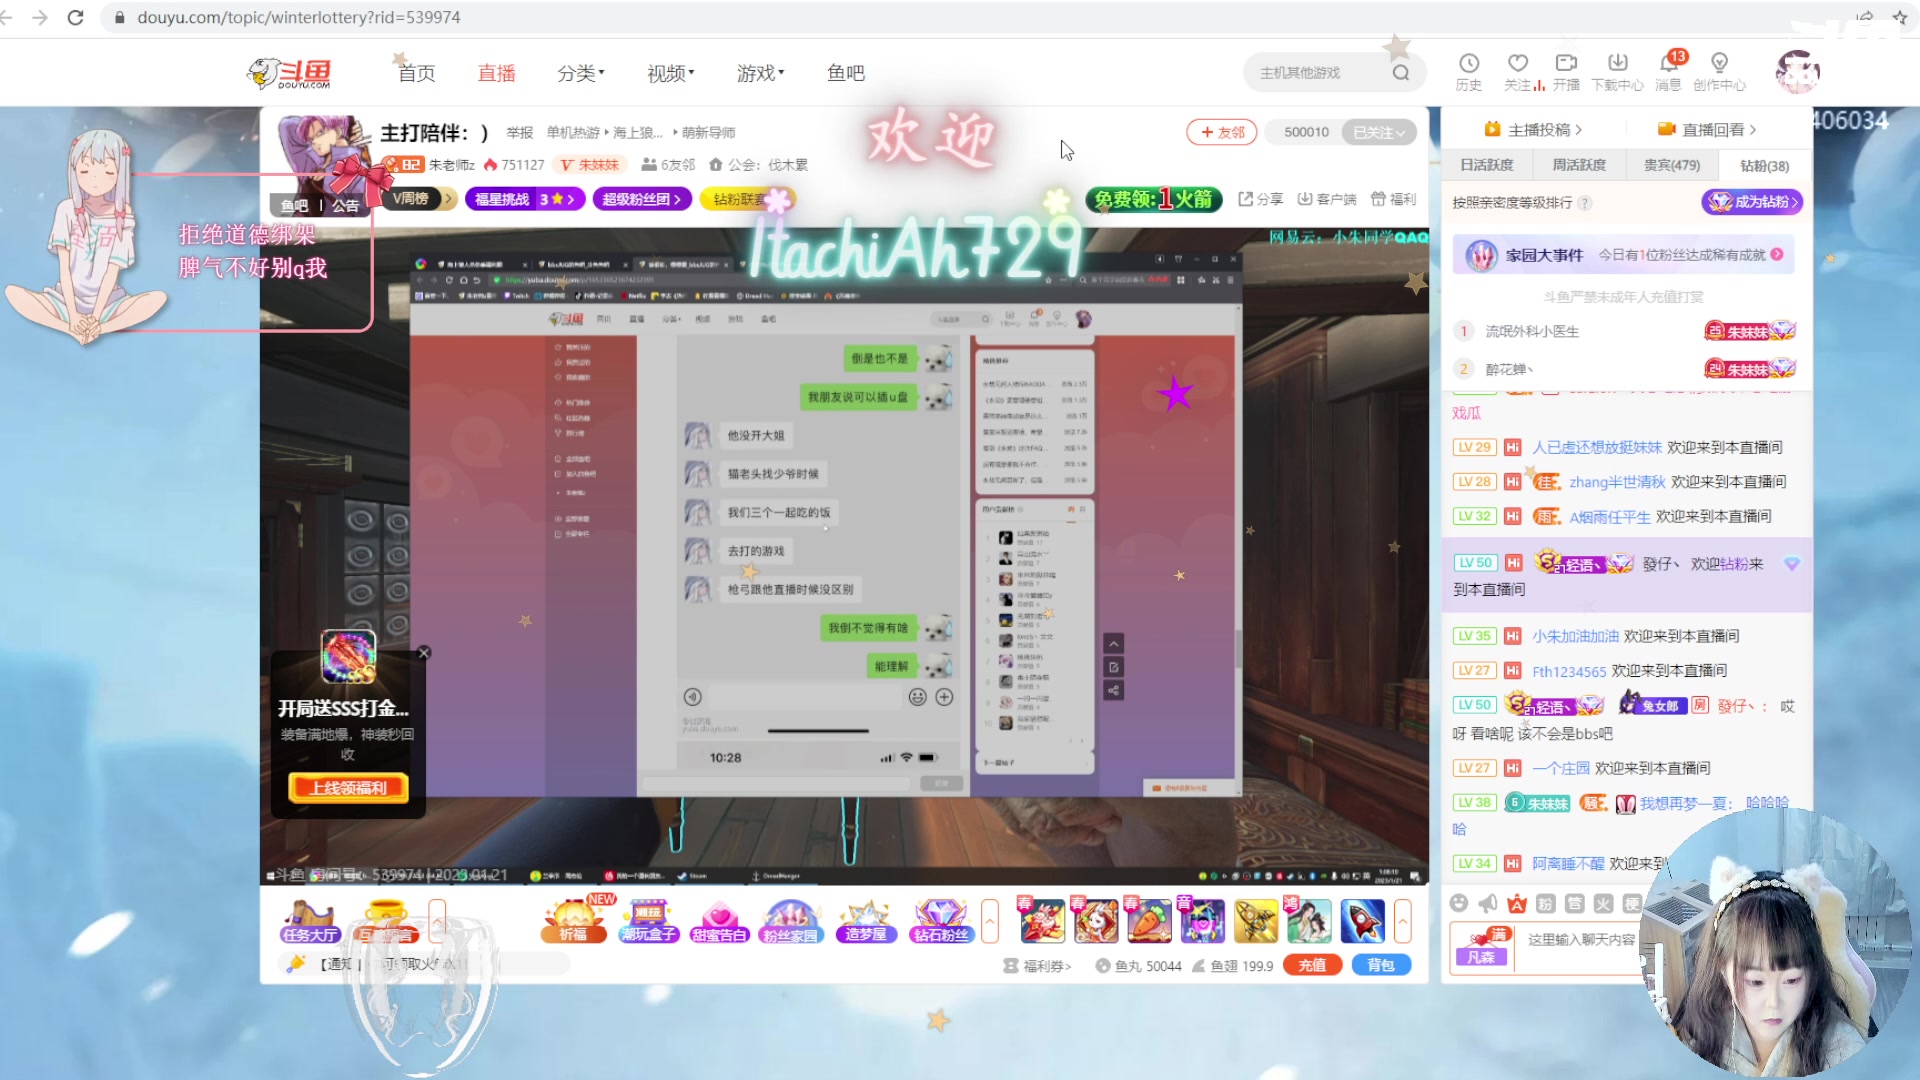1920x1080 pixels.
Task: Open the 开播 start-stream icon
Action: pyautogui.click(x=1566, y=72)
